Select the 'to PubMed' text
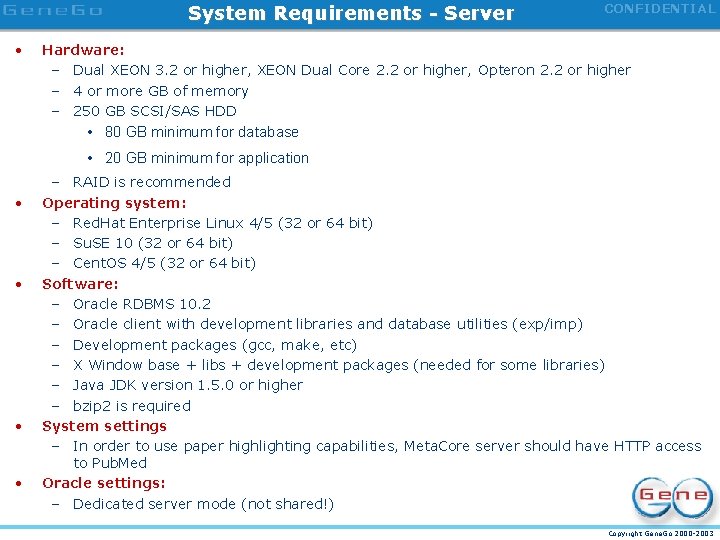This screenshot has width=720, height=540. pos(110,463)
